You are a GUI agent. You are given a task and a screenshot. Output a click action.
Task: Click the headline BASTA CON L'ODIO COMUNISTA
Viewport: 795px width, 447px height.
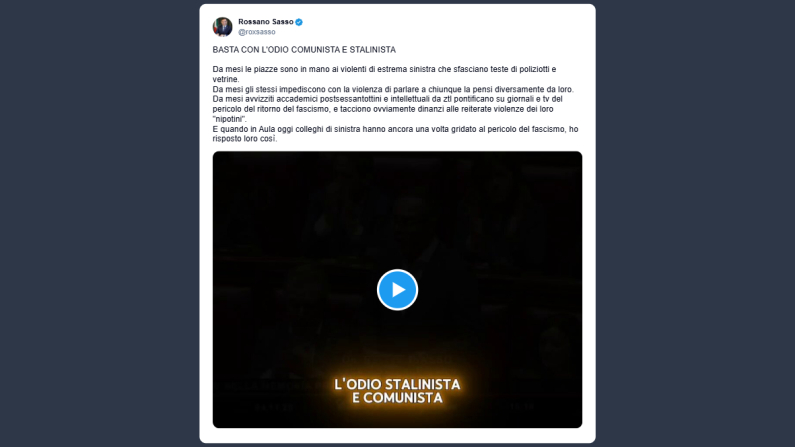pos(304,50)
